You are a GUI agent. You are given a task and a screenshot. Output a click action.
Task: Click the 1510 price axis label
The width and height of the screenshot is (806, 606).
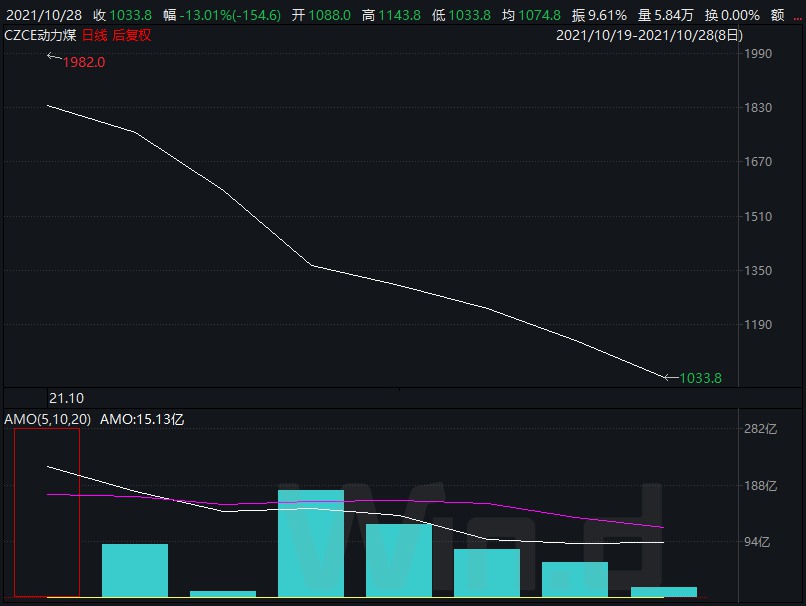(x=758, y=216)
